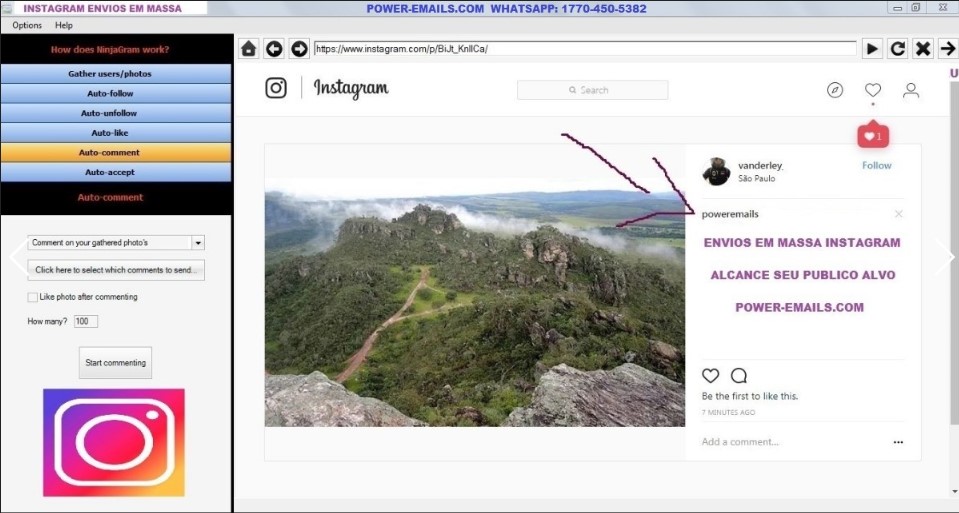The width and height of the screenshot is (959, 513).
Task: Click the ENVIOS EM MASSA INSTAGRAM comment text
Action: [x=802, y=243]
